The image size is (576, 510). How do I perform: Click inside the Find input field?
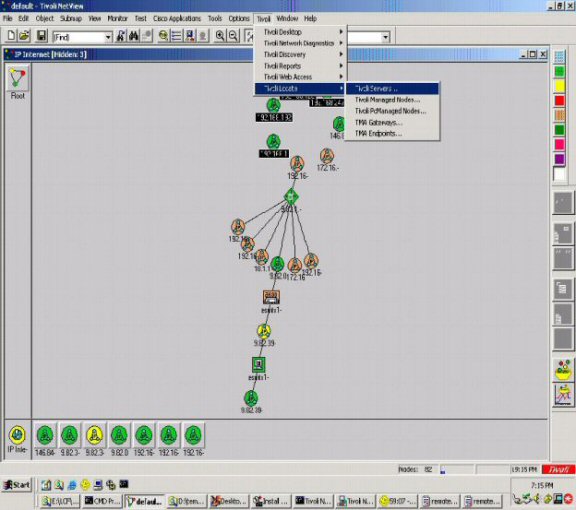click(x=79, y=37)
